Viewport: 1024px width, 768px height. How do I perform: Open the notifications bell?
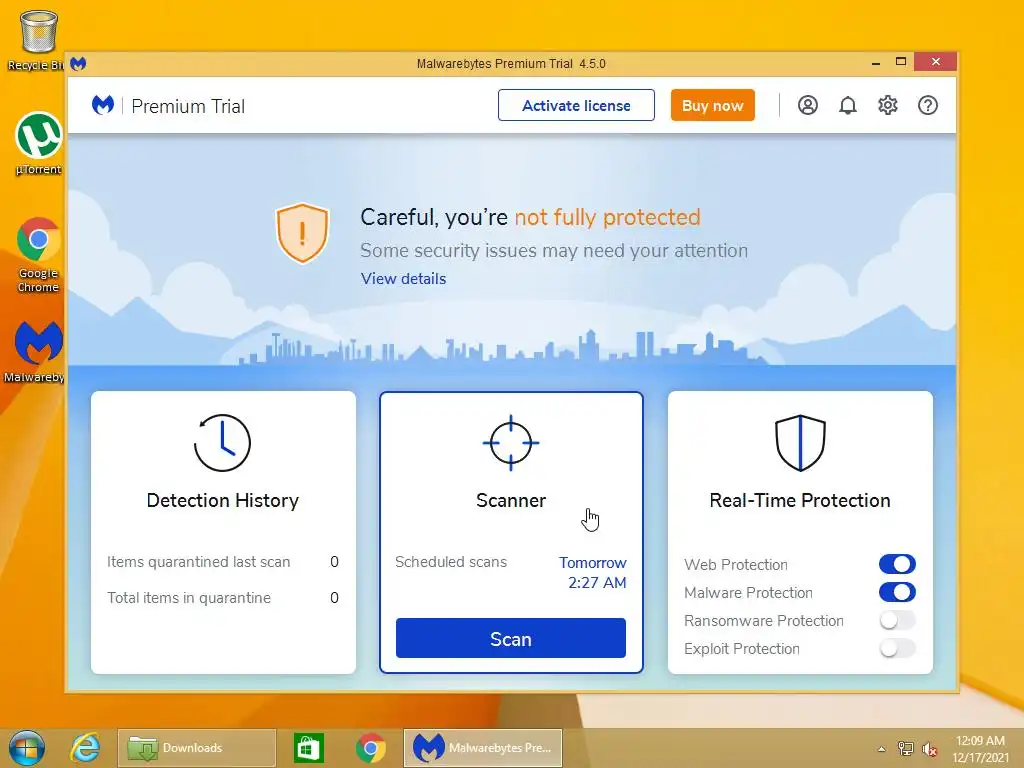tap(848, 105)
